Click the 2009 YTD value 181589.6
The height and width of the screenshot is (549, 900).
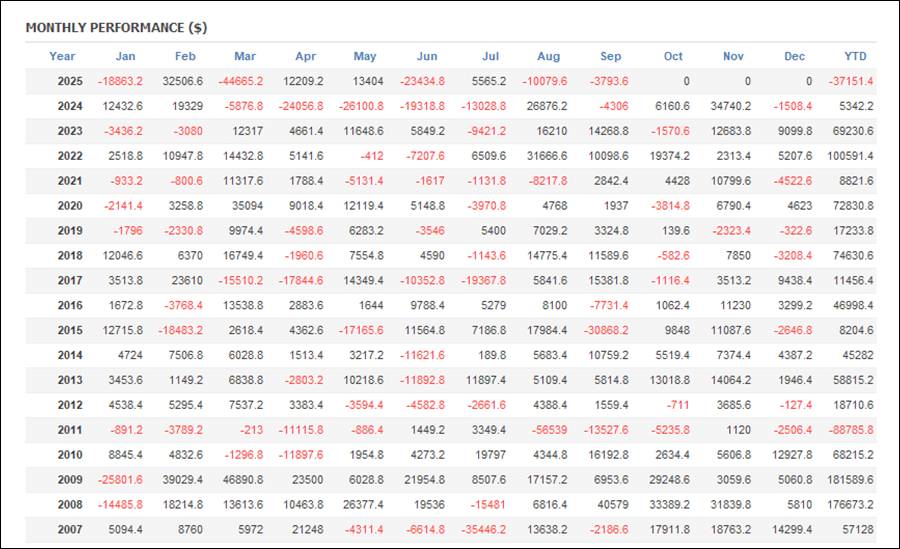849,481
